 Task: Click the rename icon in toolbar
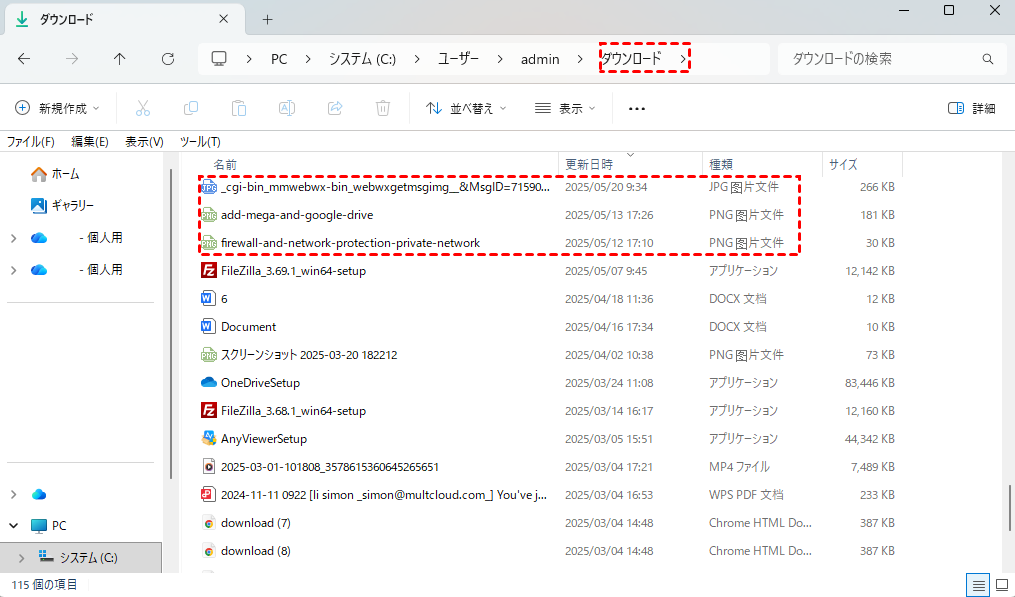pyautogui.click(x=287, y=108)
